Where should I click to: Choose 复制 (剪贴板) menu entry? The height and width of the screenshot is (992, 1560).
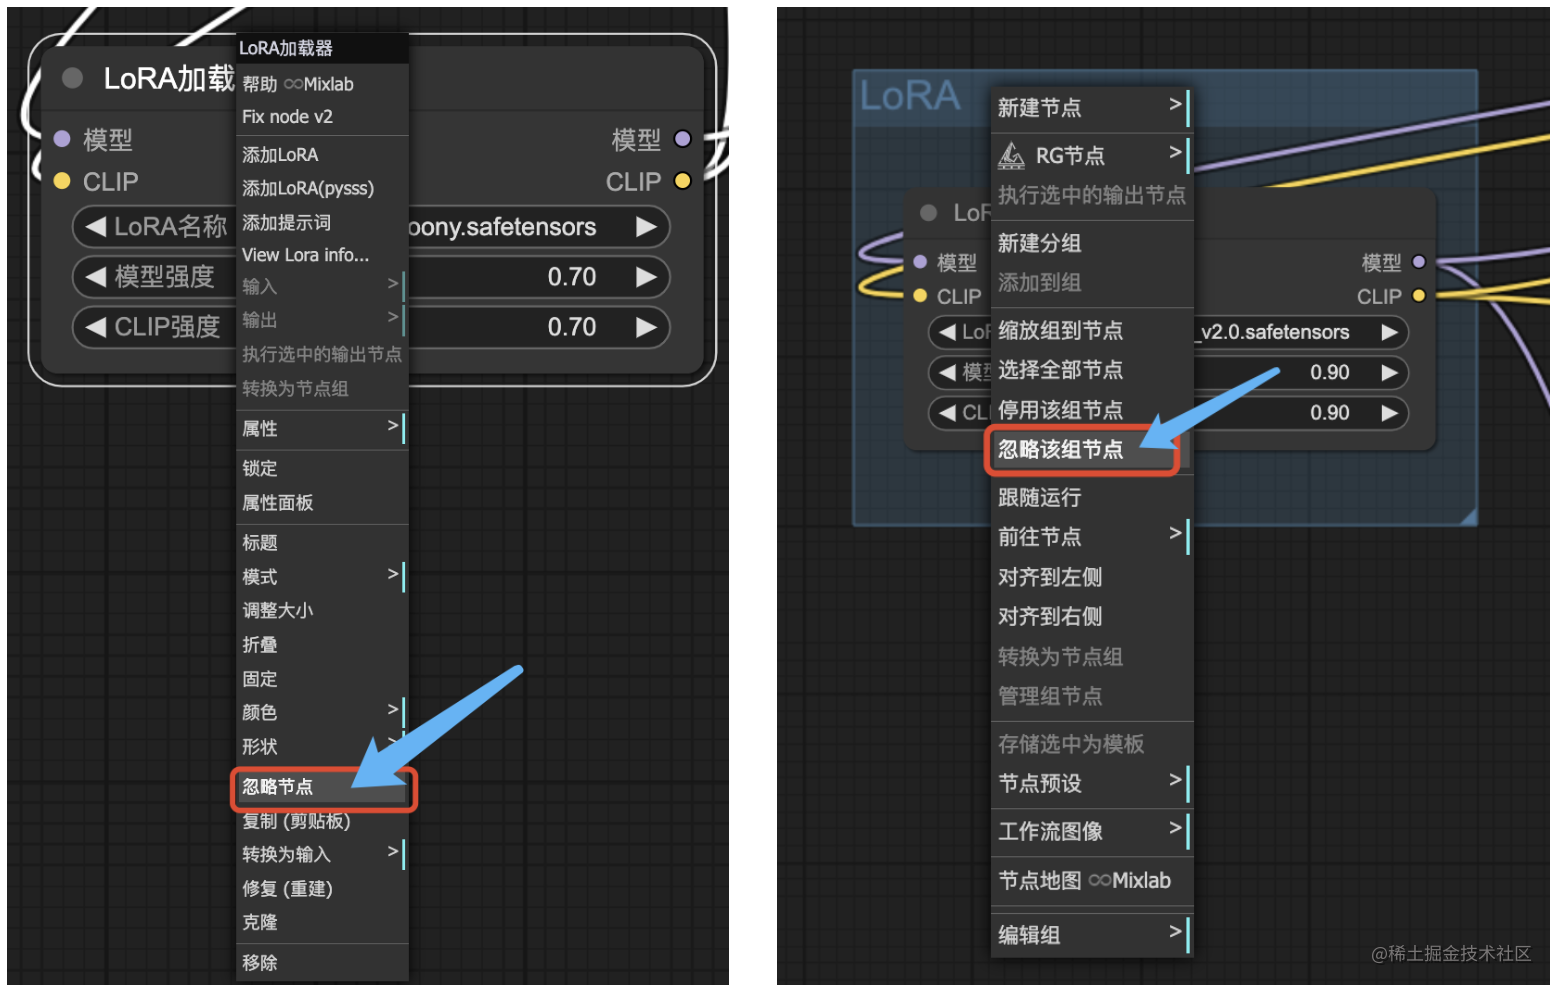point(322,821)
